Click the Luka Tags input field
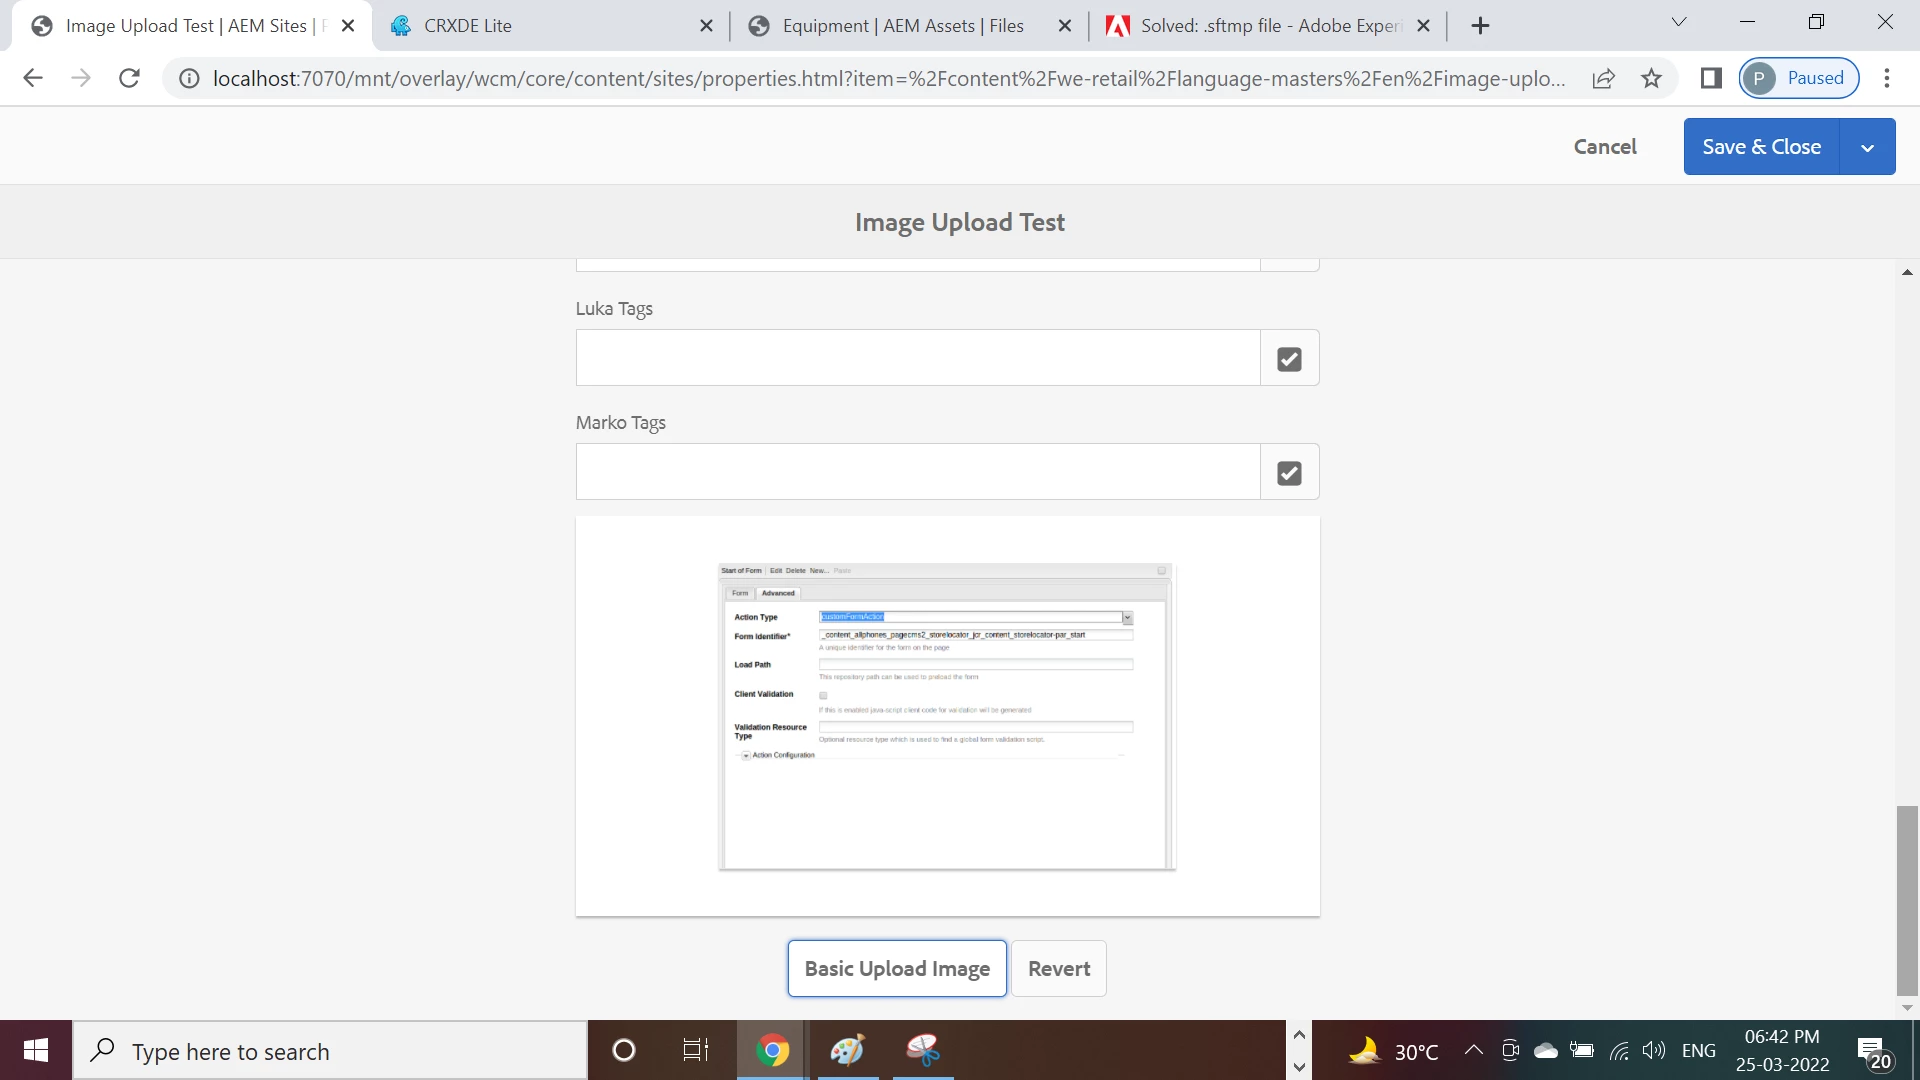The width and height of the screenshot is (1920, 1080). pos(917,358)
